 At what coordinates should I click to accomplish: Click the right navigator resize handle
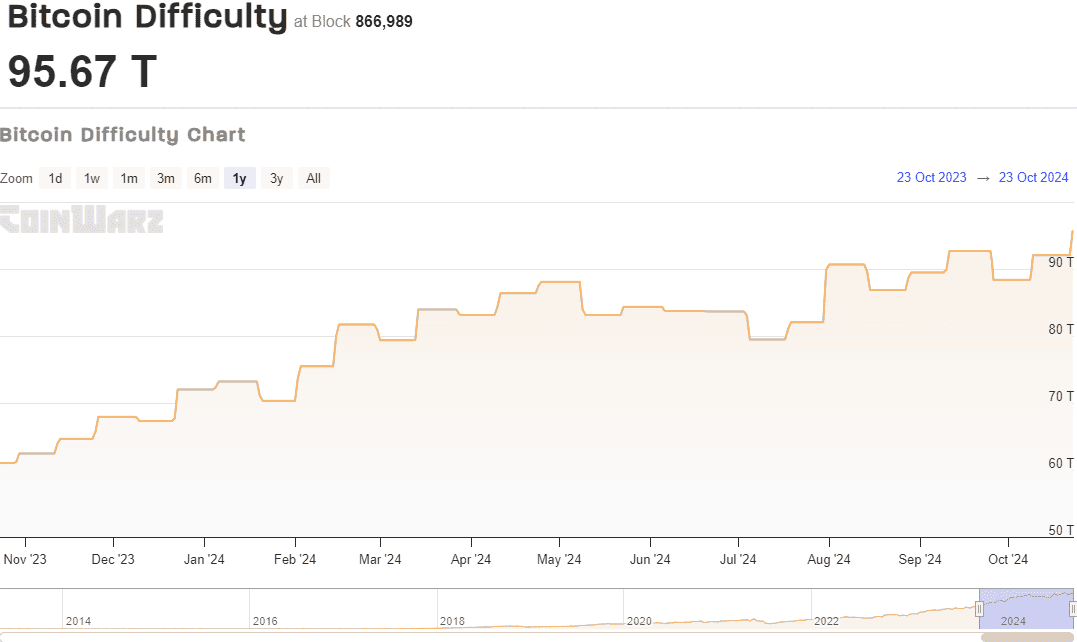[1072, 608]
